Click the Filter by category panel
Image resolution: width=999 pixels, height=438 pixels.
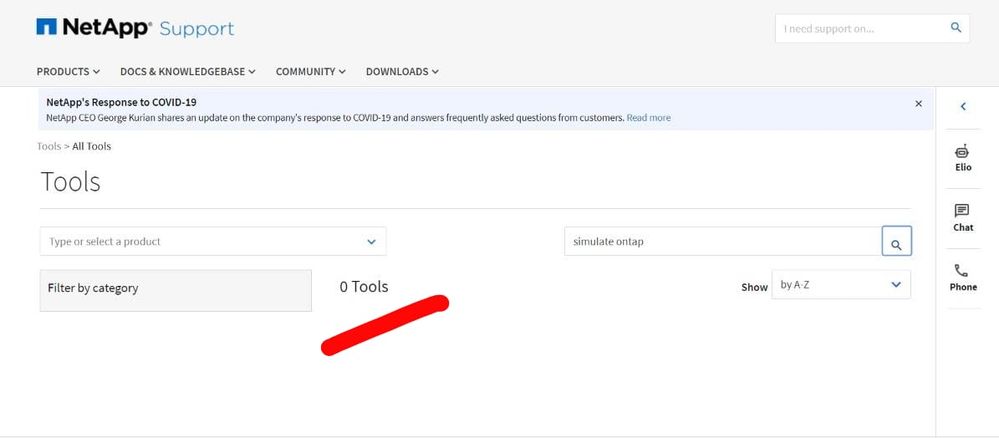(176, 290)
